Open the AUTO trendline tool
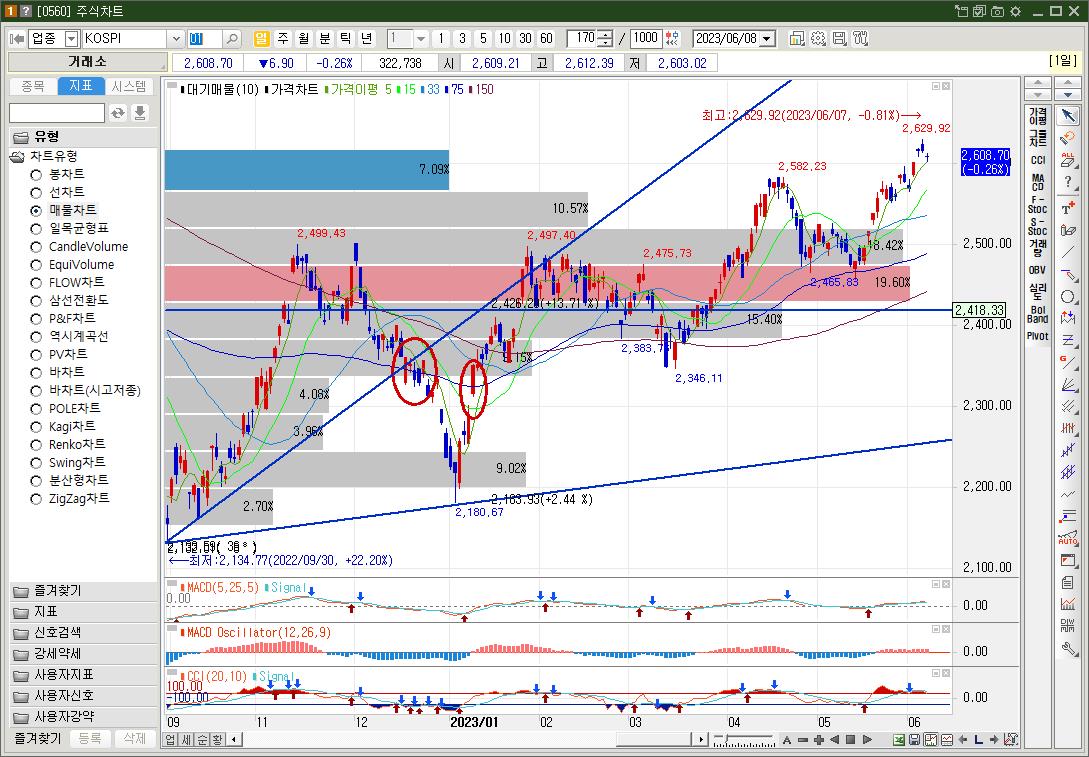Screen dimensions: 1089x757 pyautogui.click(x=1067, y=538)
